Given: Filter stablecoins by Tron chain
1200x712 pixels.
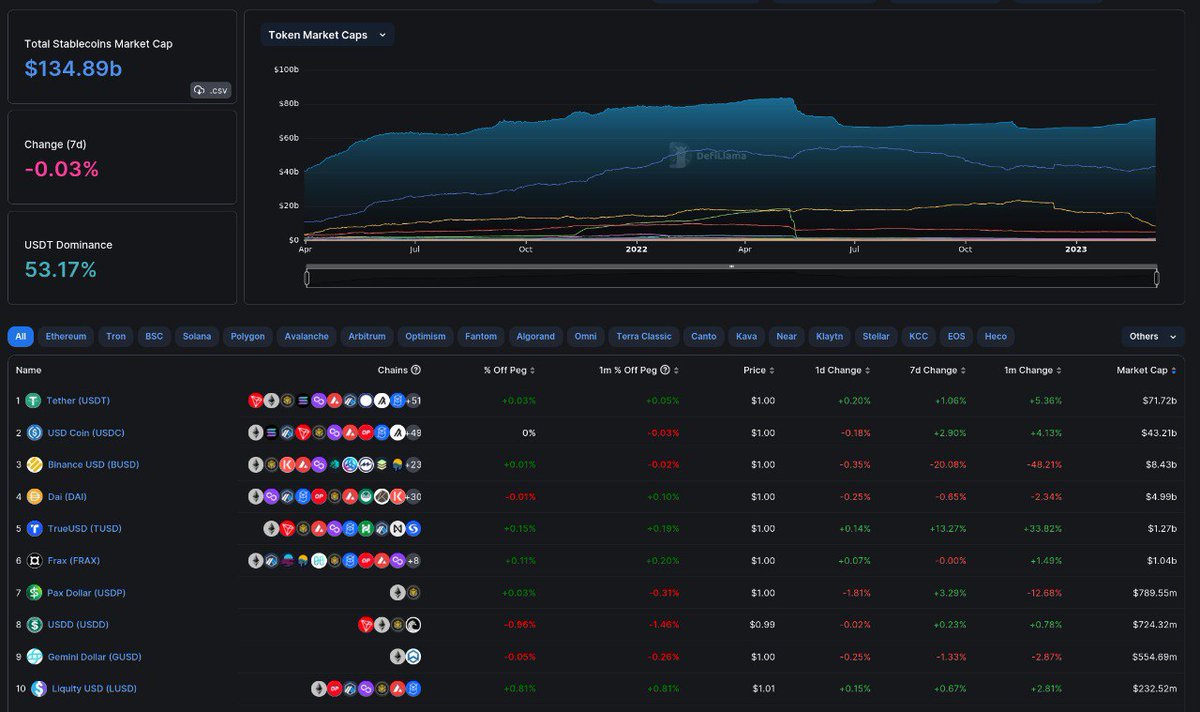Looking at the screenshot, I should (116, 337).
